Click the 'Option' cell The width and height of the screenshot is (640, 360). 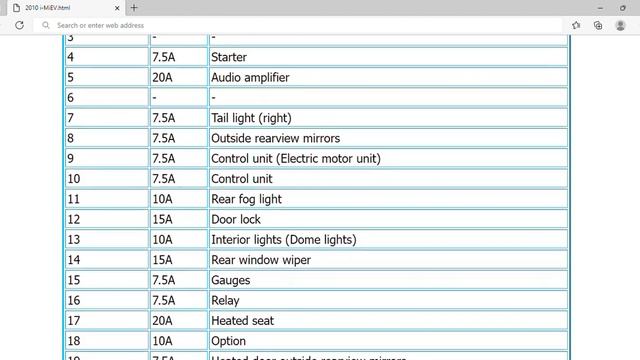pyautogui.click(x=388, y=341)
